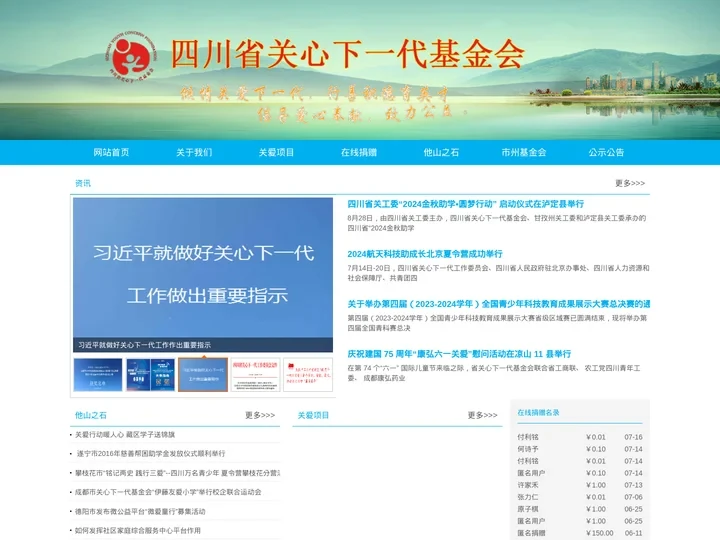Open the article 如何发挥社区家庭综合服务中心平台作用
Viewport: 720px width, 540px height.
tap(138, 531)
